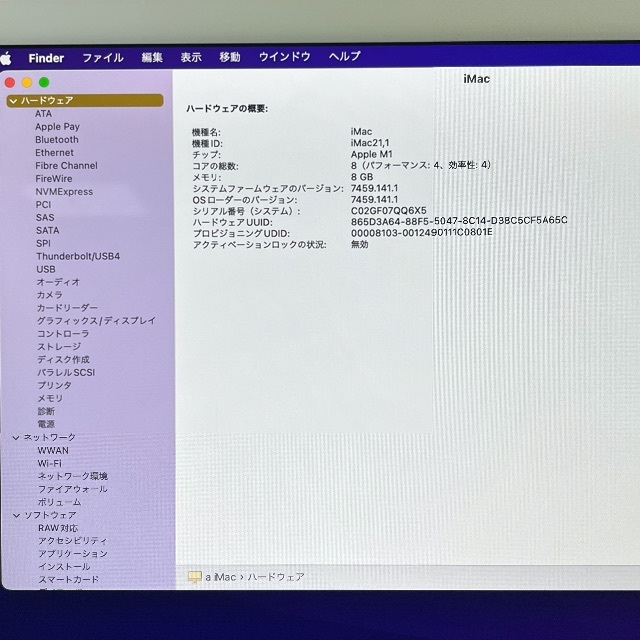Screen dimensions: 640x640
Task: Select Bluetooth in the sidebar
Action: (x=57, y=140)
